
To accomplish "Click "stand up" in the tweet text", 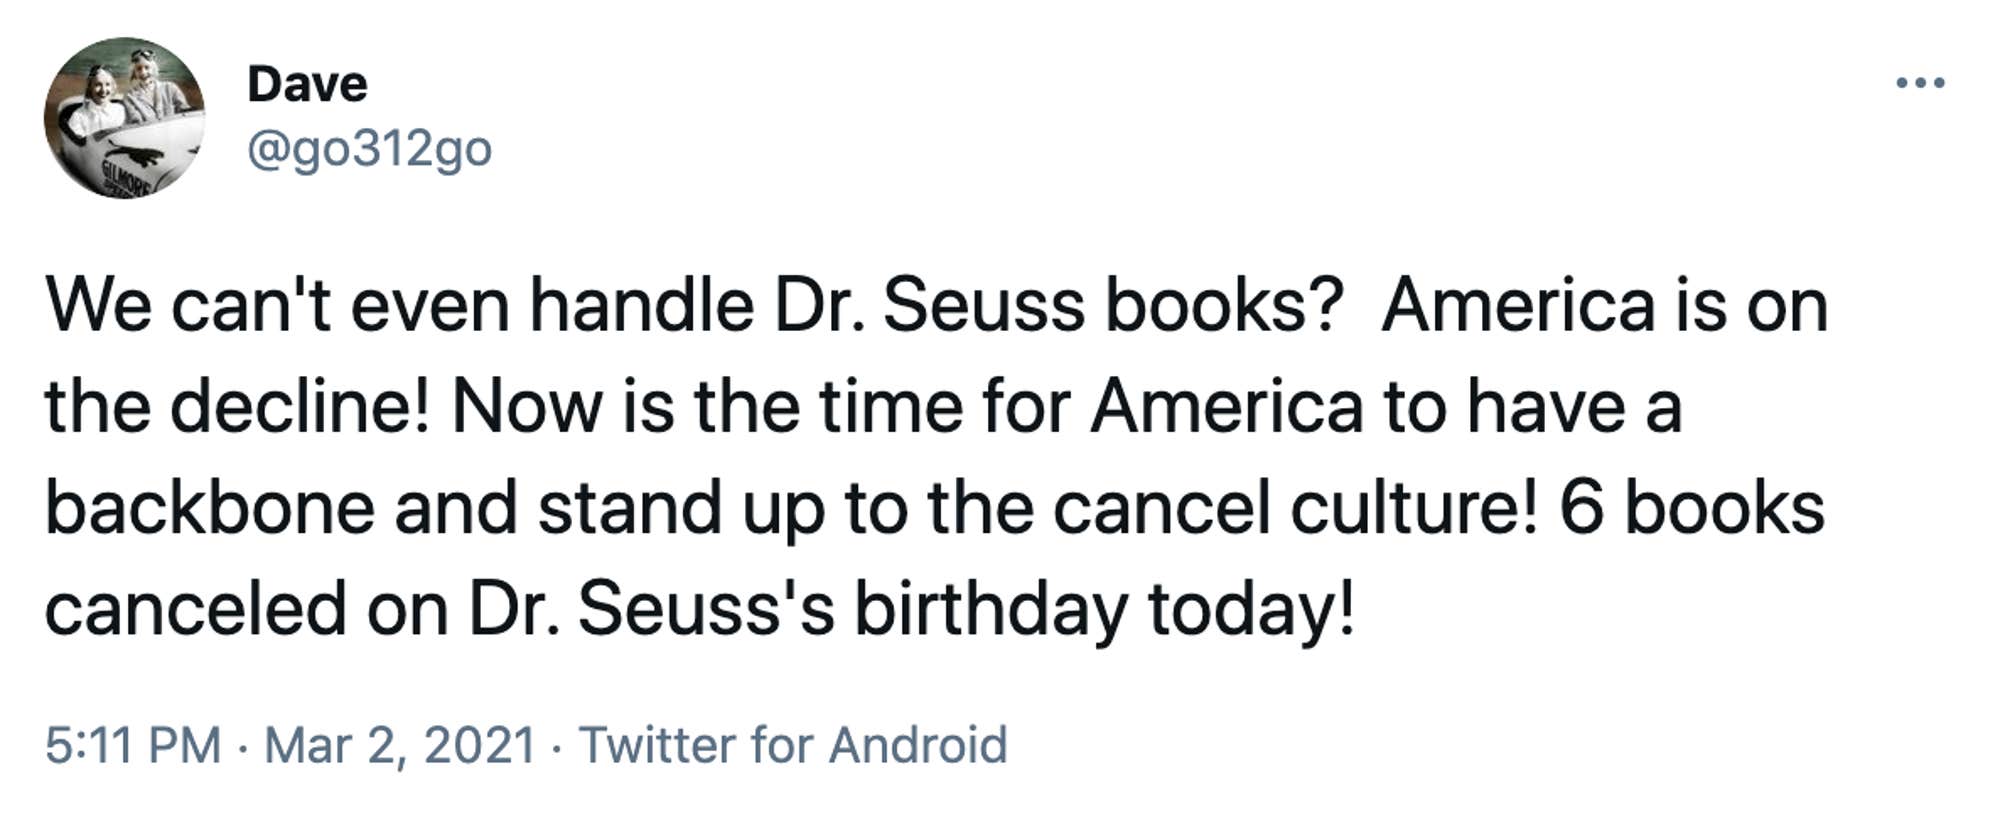I will [681, 507].
